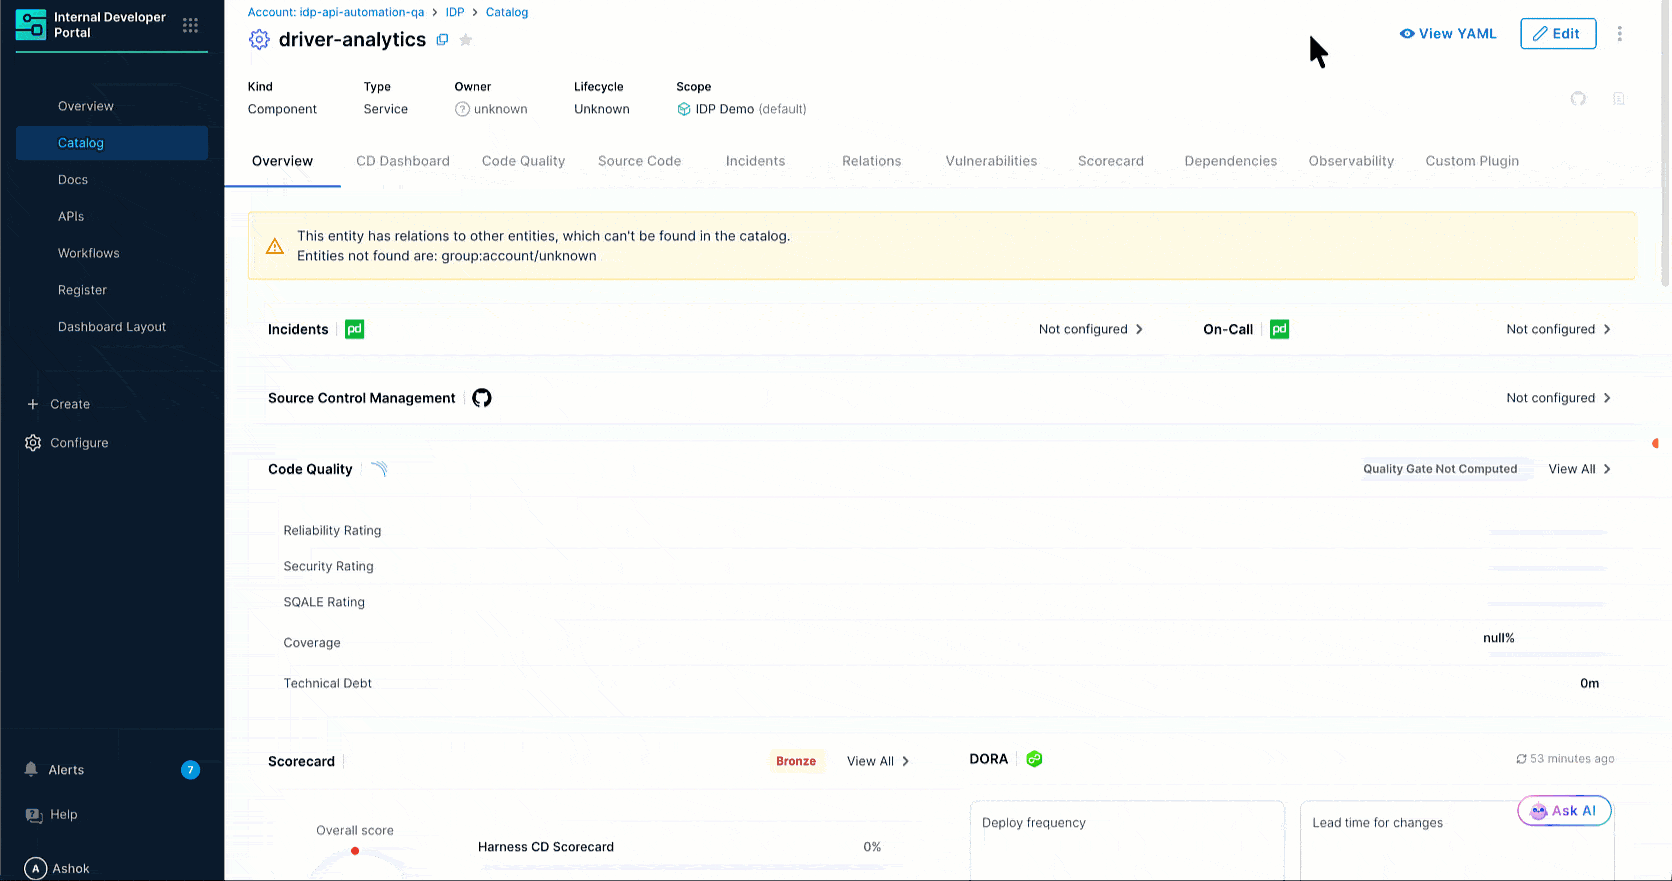
Task: Open the Incidents tab
Action: pyautogui.click(x=755, y=161)
